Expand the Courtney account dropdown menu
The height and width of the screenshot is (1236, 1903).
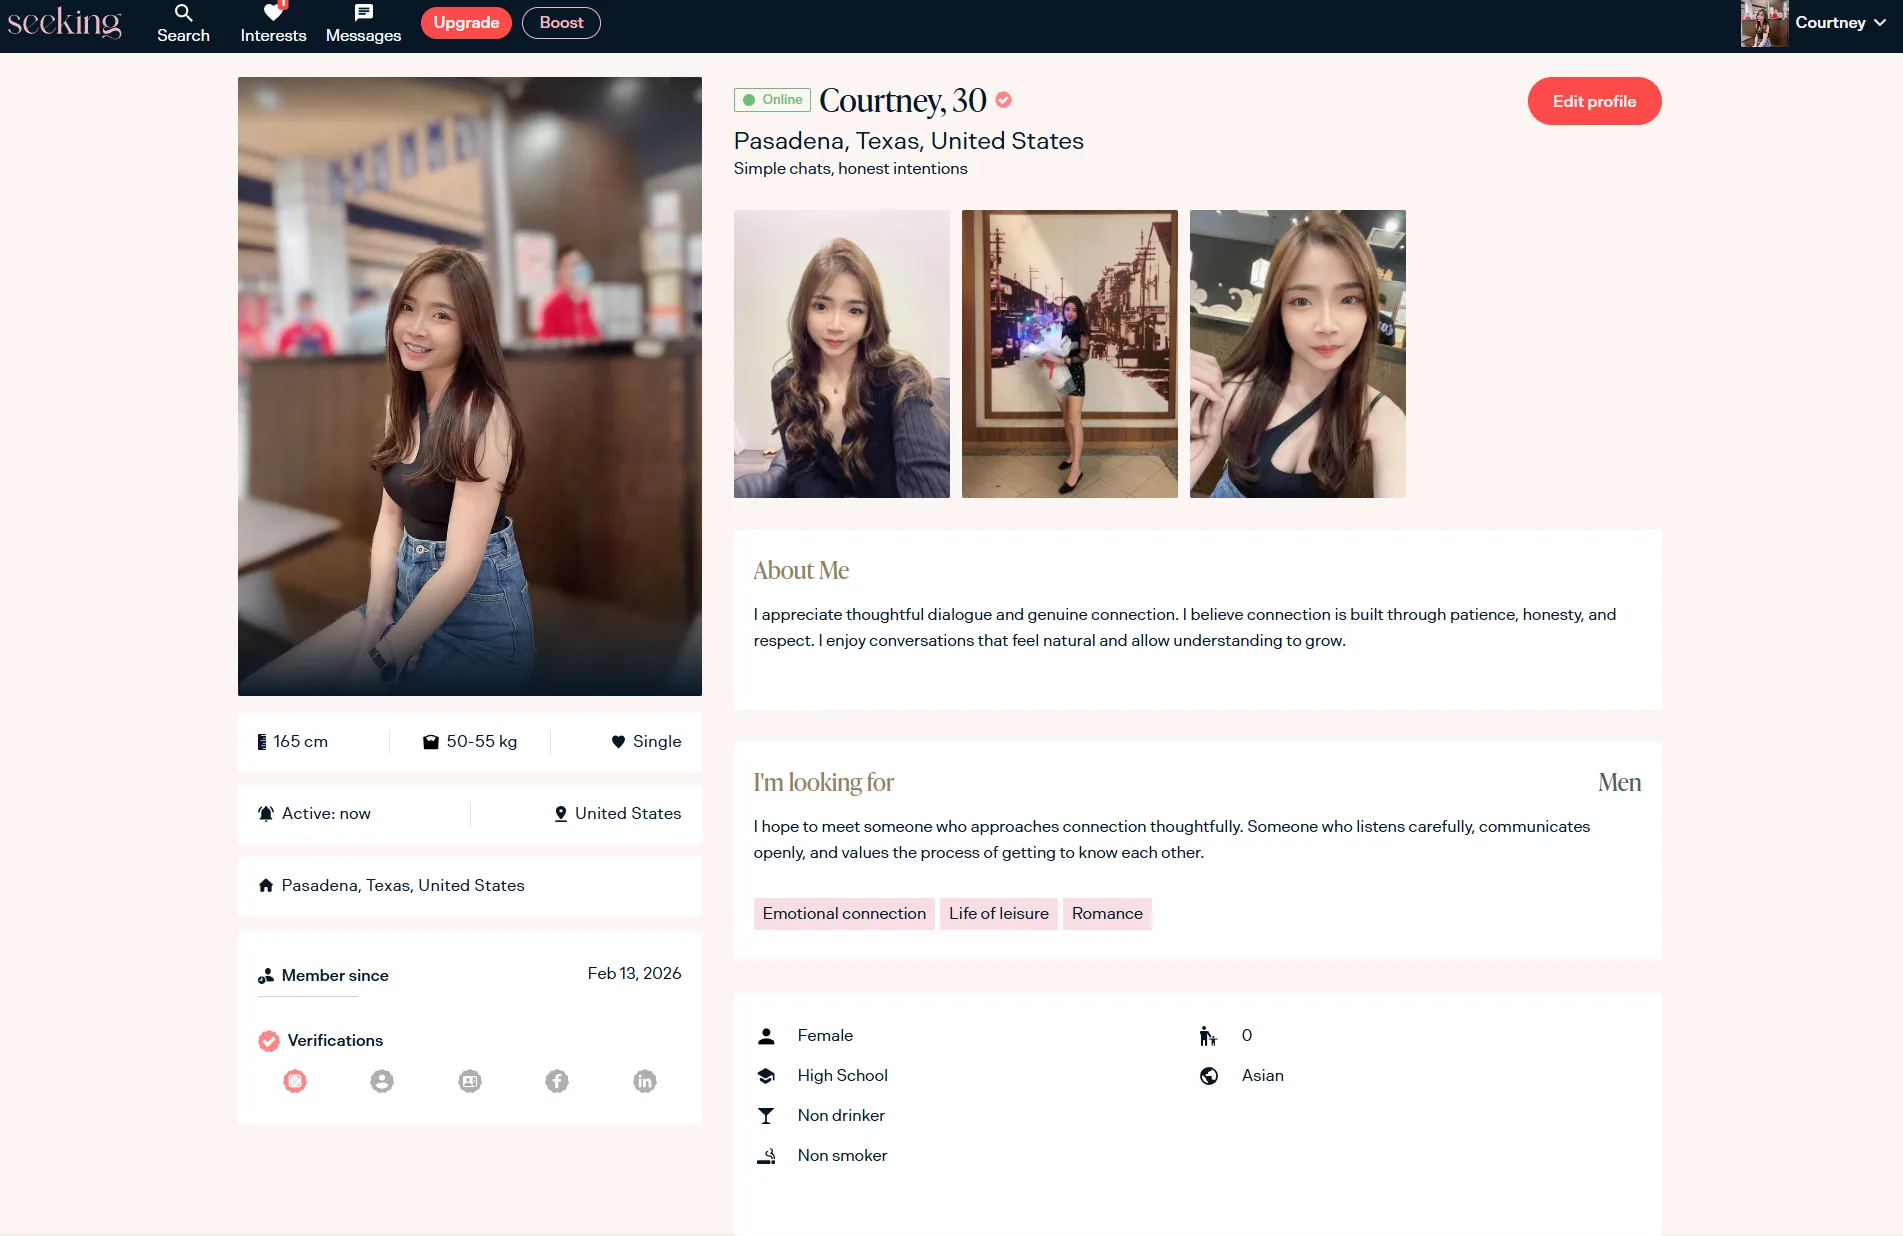(x=1839, y=23)
